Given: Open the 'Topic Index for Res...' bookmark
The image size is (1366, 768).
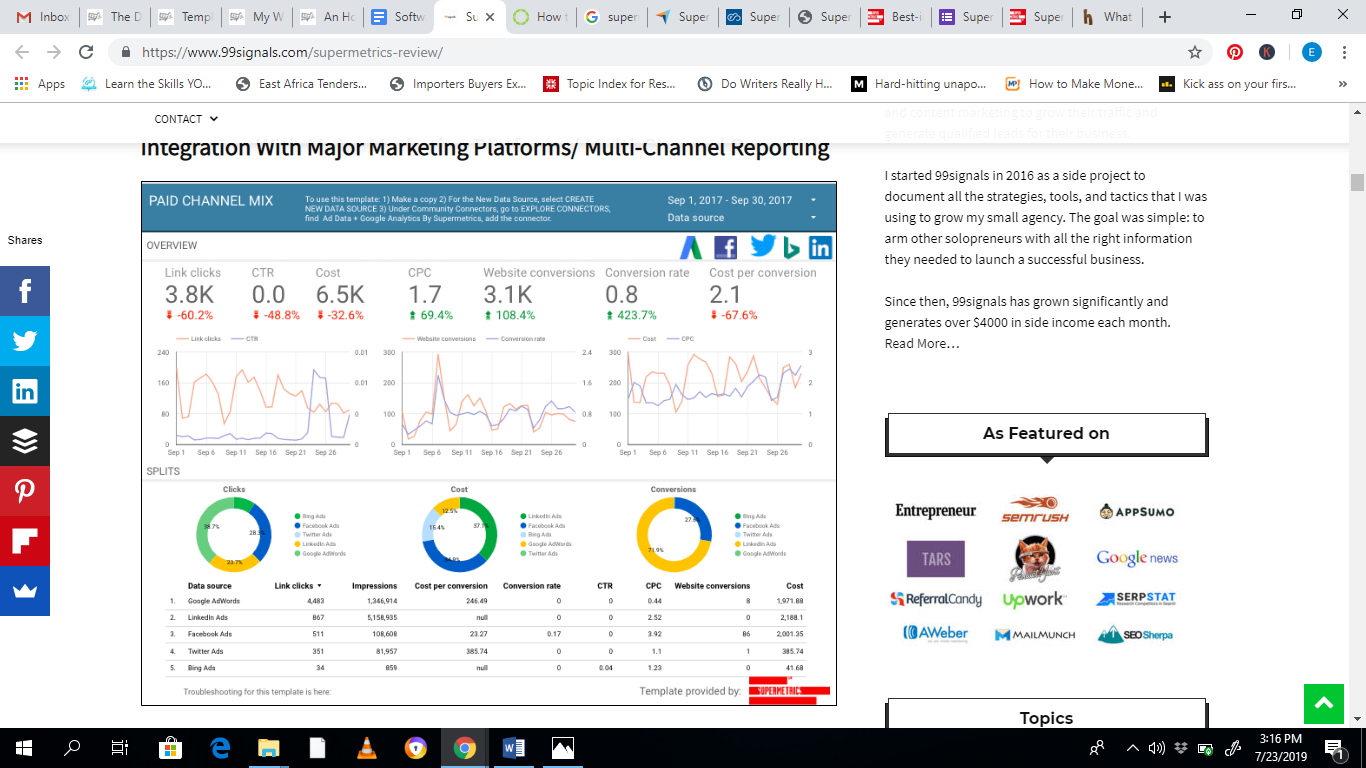Looking at the screenshot, I should [x=609, y=84].
